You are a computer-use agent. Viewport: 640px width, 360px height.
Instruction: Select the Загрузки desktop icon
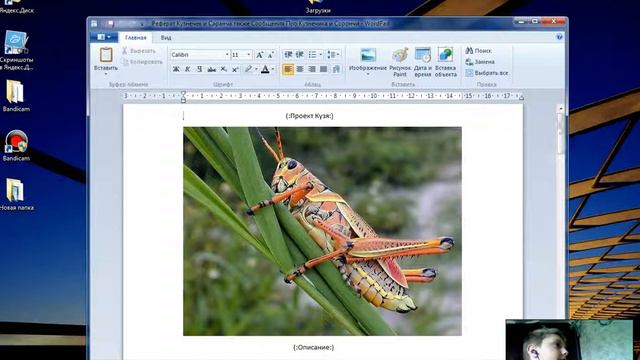pos(318,7)
